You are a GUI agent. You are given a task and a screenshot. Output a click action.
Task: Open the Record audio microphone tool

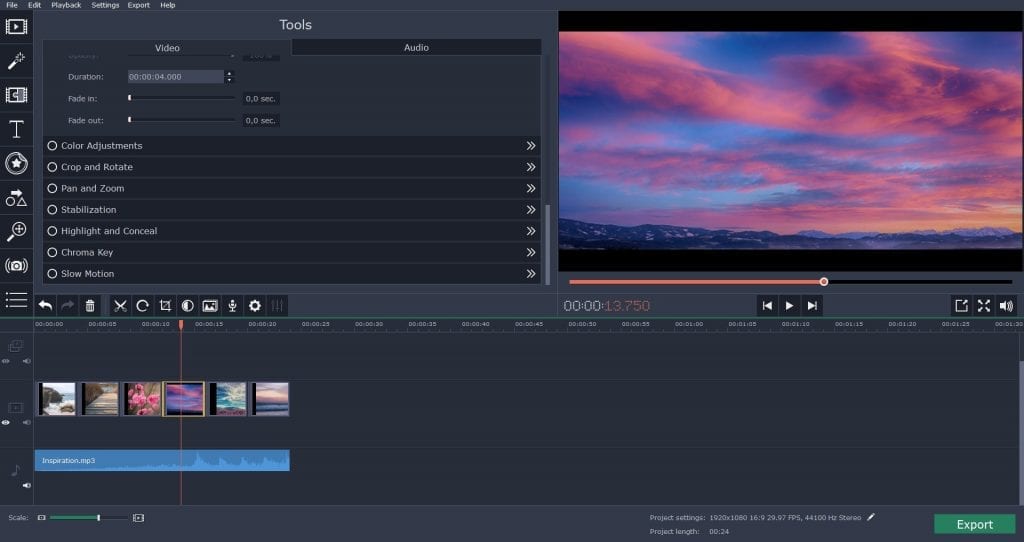(x=233, y=306)
